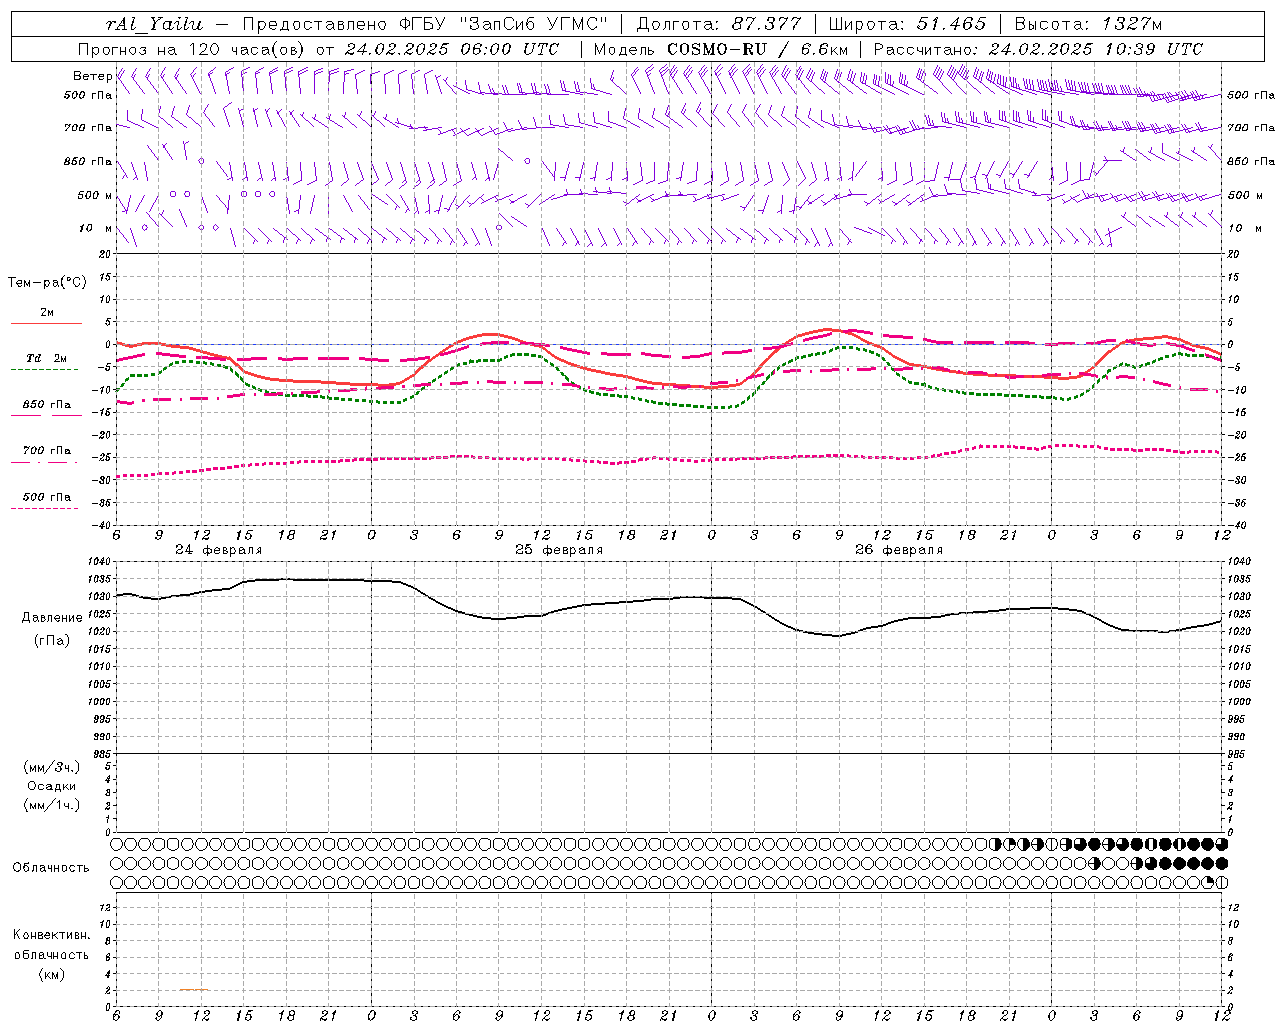Click the (мм/3ч.) precipitation unit label
The height and width of the screenshot is (1024, 1280).
click(x=52, y=768)
